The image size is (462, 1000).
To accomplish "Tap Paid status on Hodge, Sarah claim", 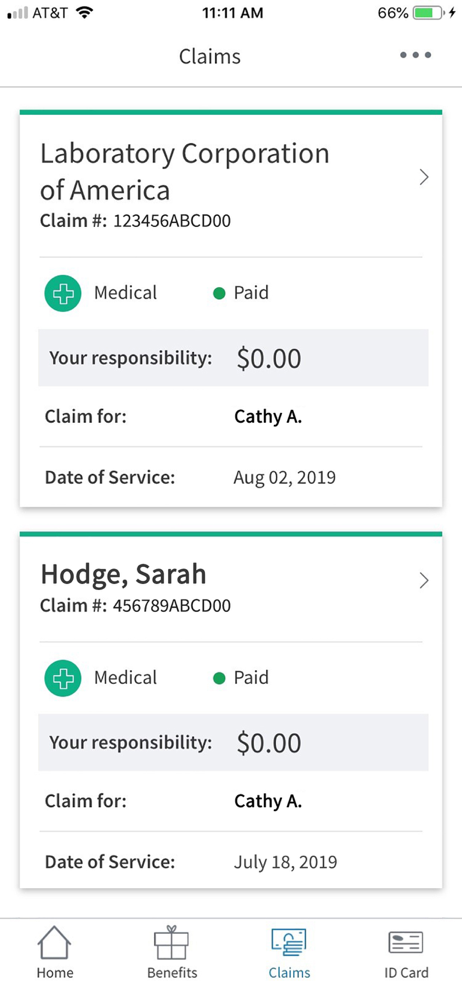I will pos(241,677).
